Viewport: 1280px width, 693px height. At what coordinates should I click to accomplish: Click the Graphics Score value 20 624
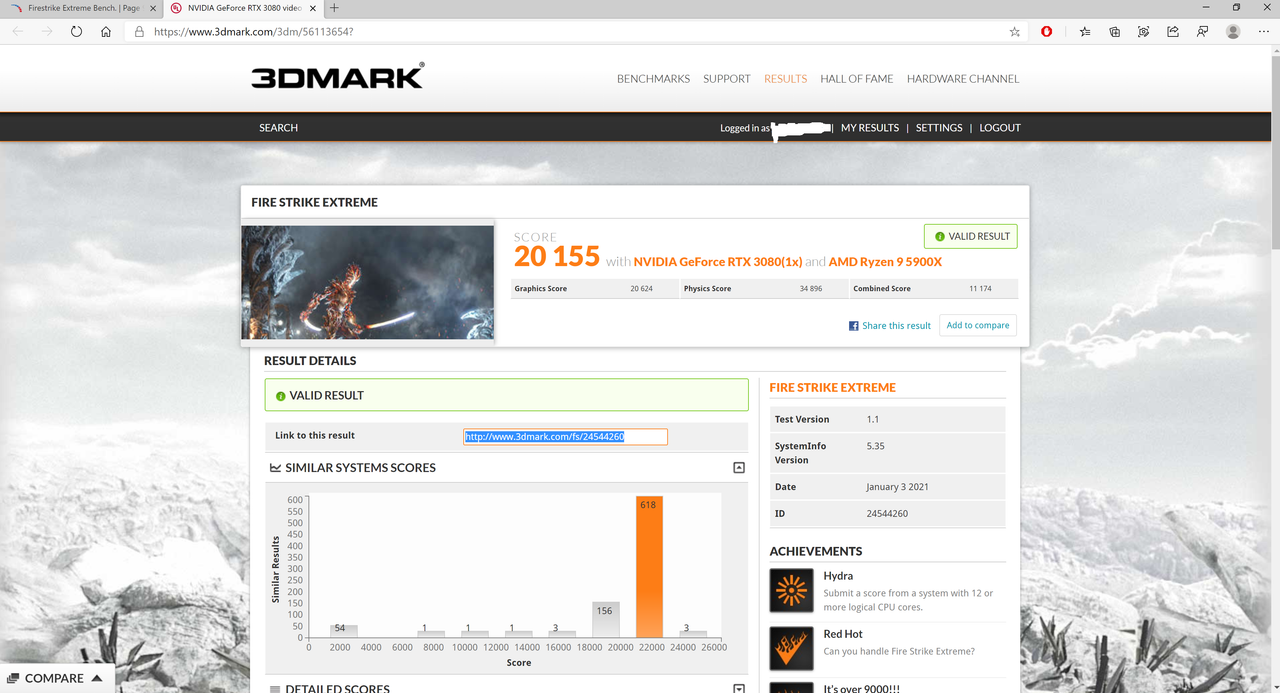coord(641,289)
